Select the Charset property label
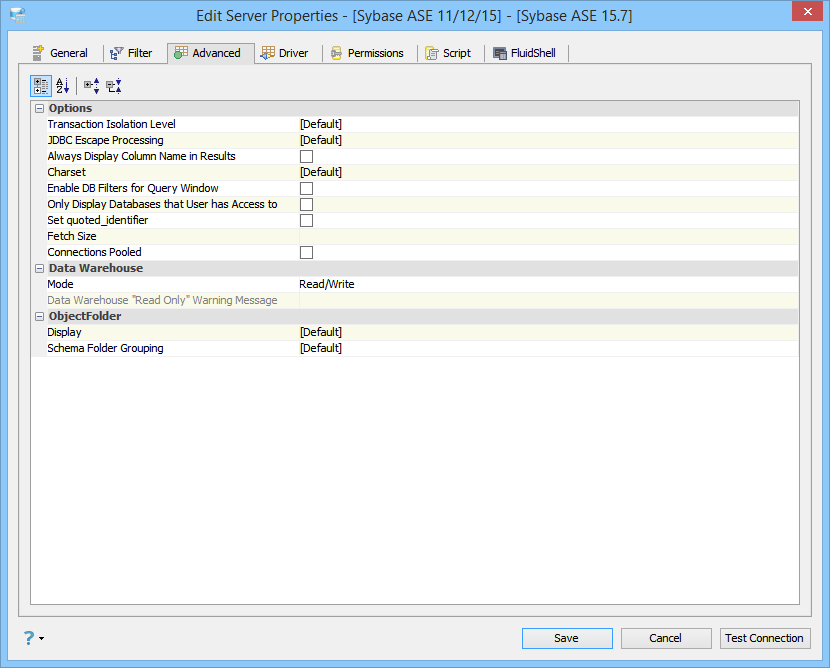The image size is (830, 668). [x=66, y=172]
